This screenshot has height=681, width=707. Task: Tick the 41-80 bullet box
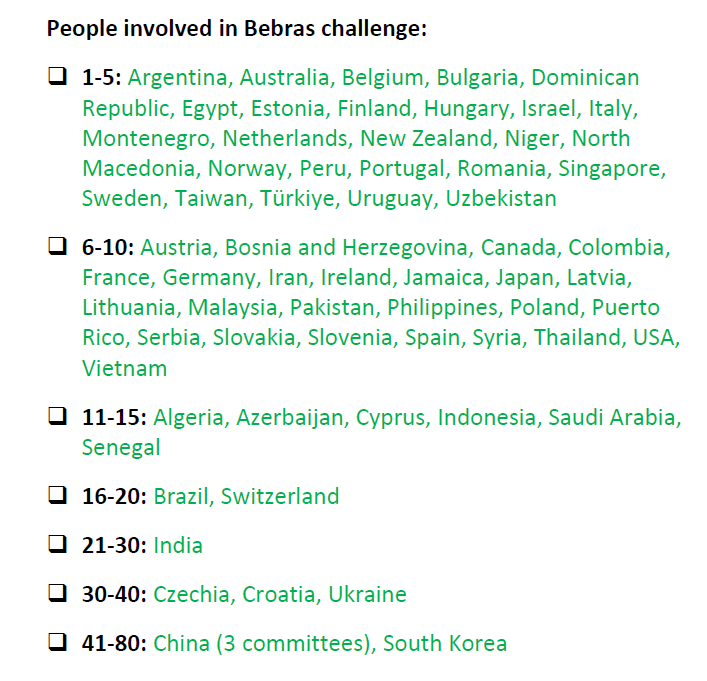point(58,642)
